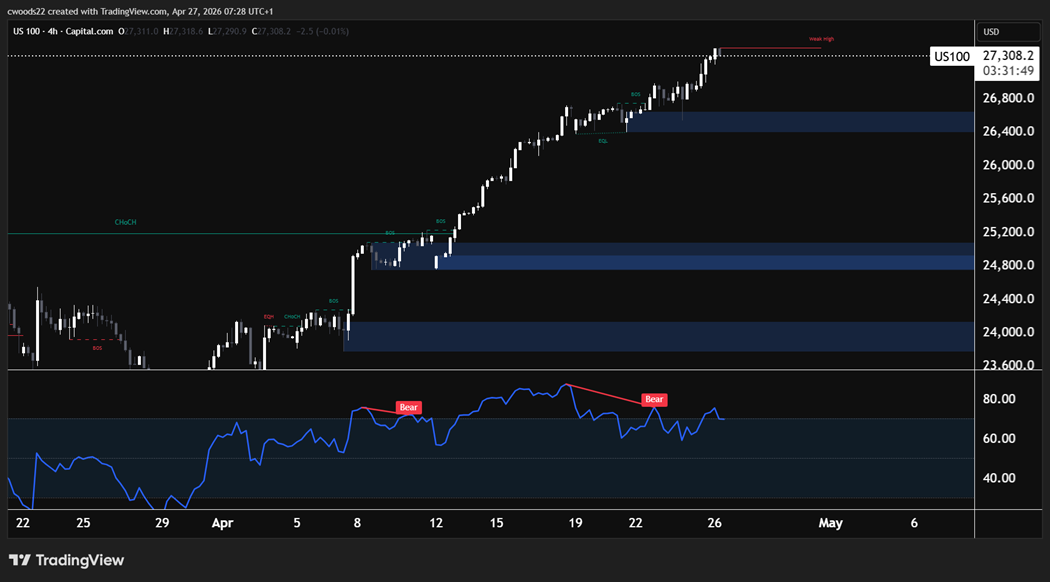
Task: Click the green EQL label under the candles
Action: pos(603,140)
